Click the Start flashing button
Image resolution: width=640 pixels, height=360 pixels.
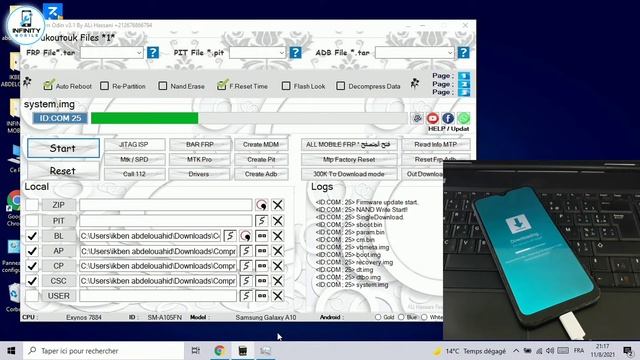pos(63,148)
